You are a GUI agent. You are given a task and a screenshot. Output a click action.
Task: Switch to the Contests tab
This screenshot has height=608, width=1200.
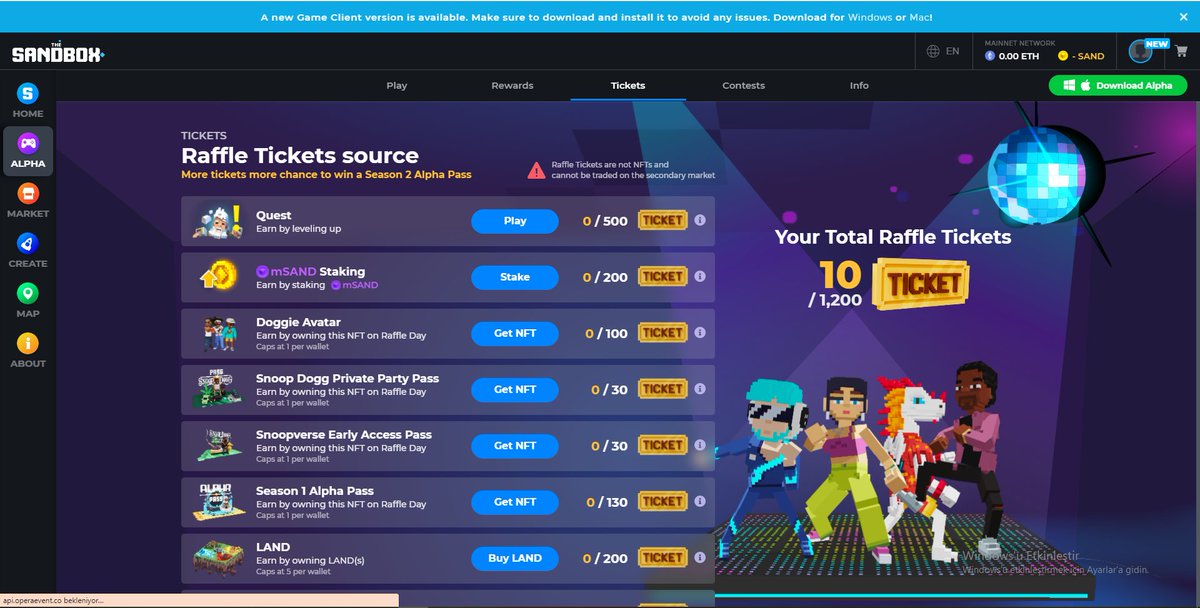coord(743,85)
